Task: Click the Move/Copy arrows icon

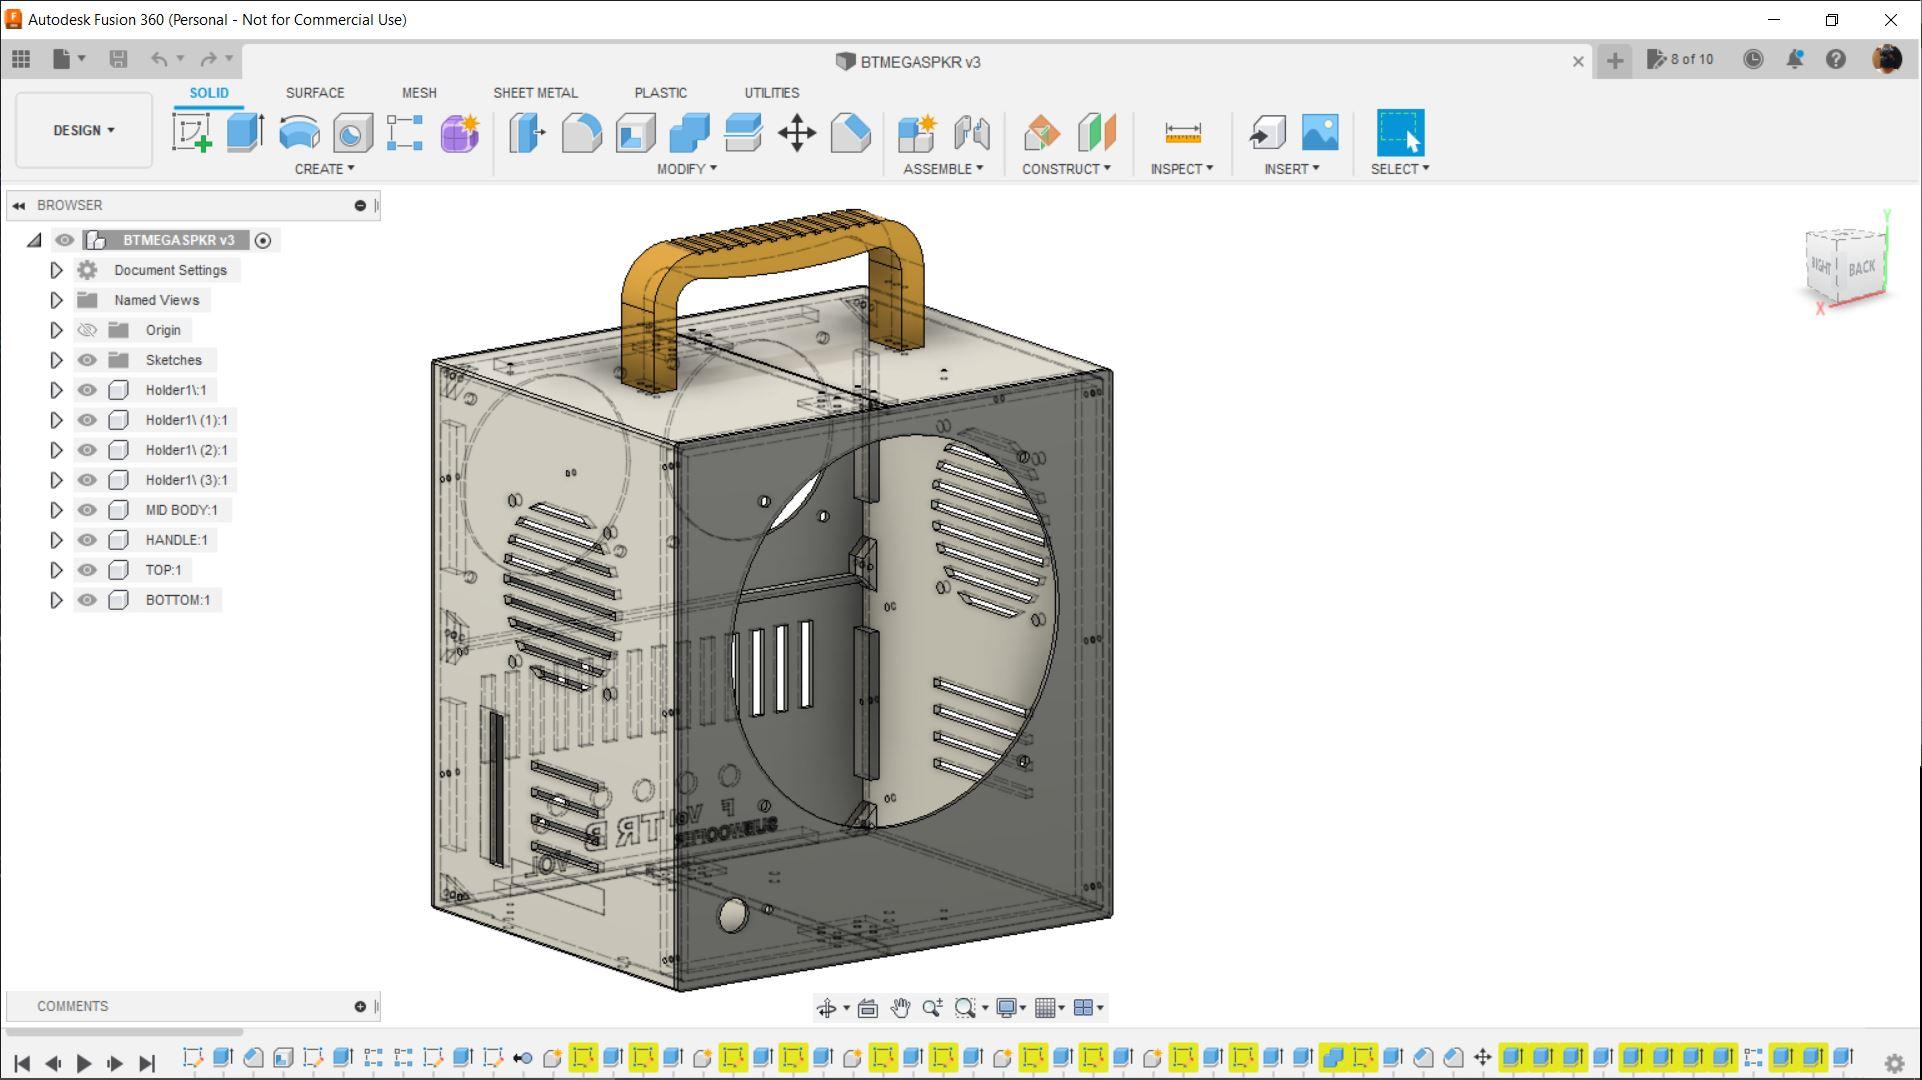Action: coord(797,133)
